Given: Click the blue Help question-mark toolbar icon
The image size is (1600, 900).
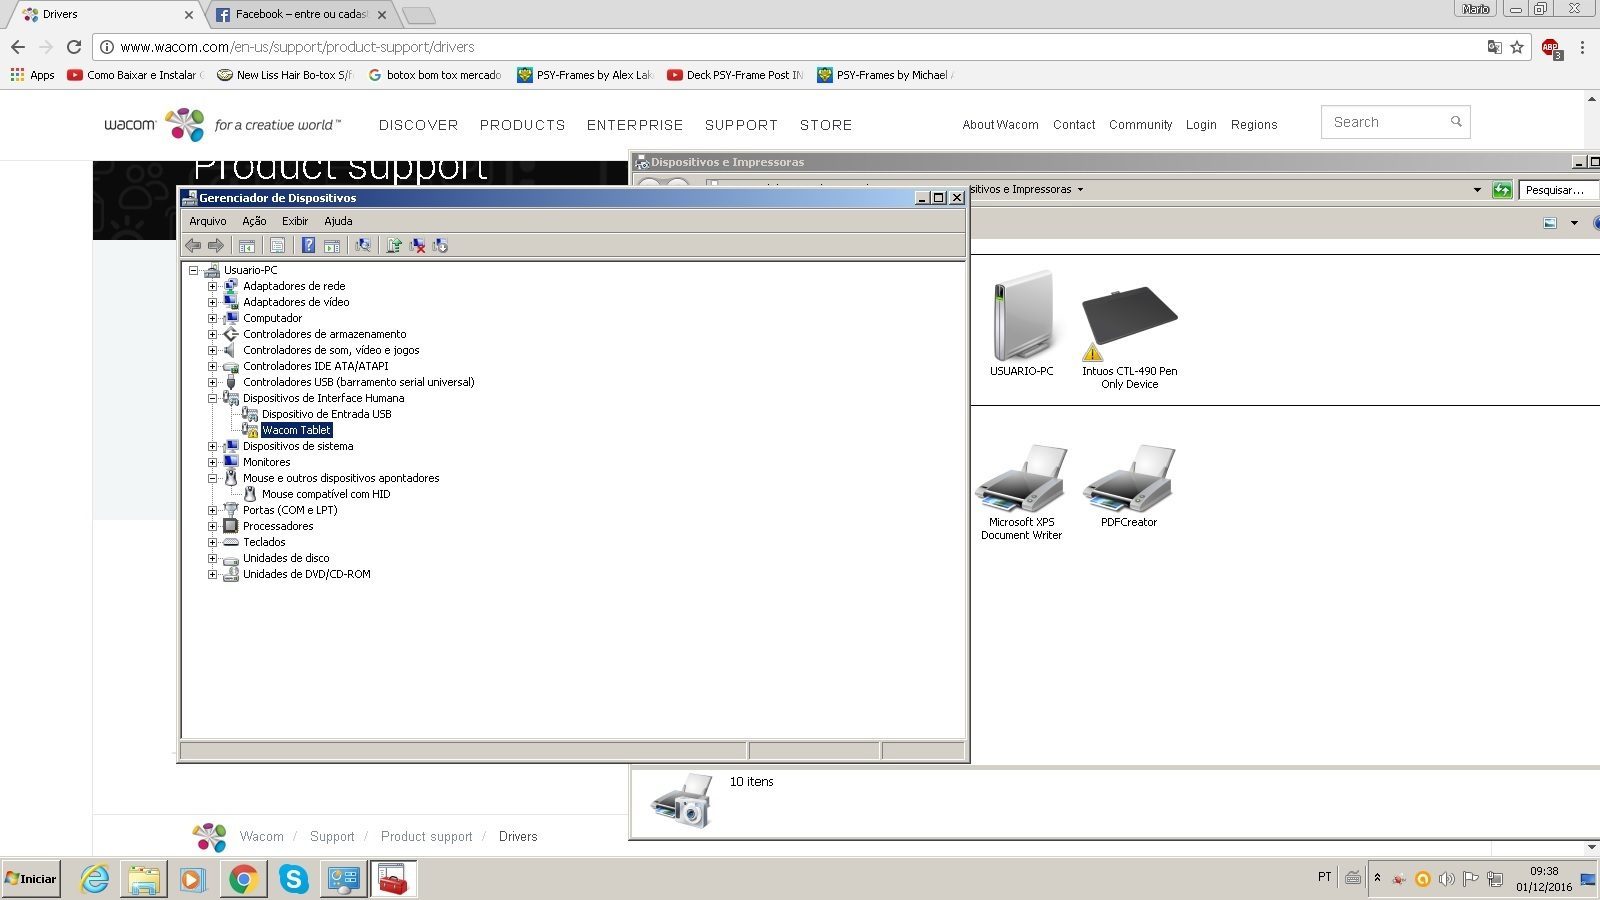Looking at the screenshot, I should [x=309, y=245].
